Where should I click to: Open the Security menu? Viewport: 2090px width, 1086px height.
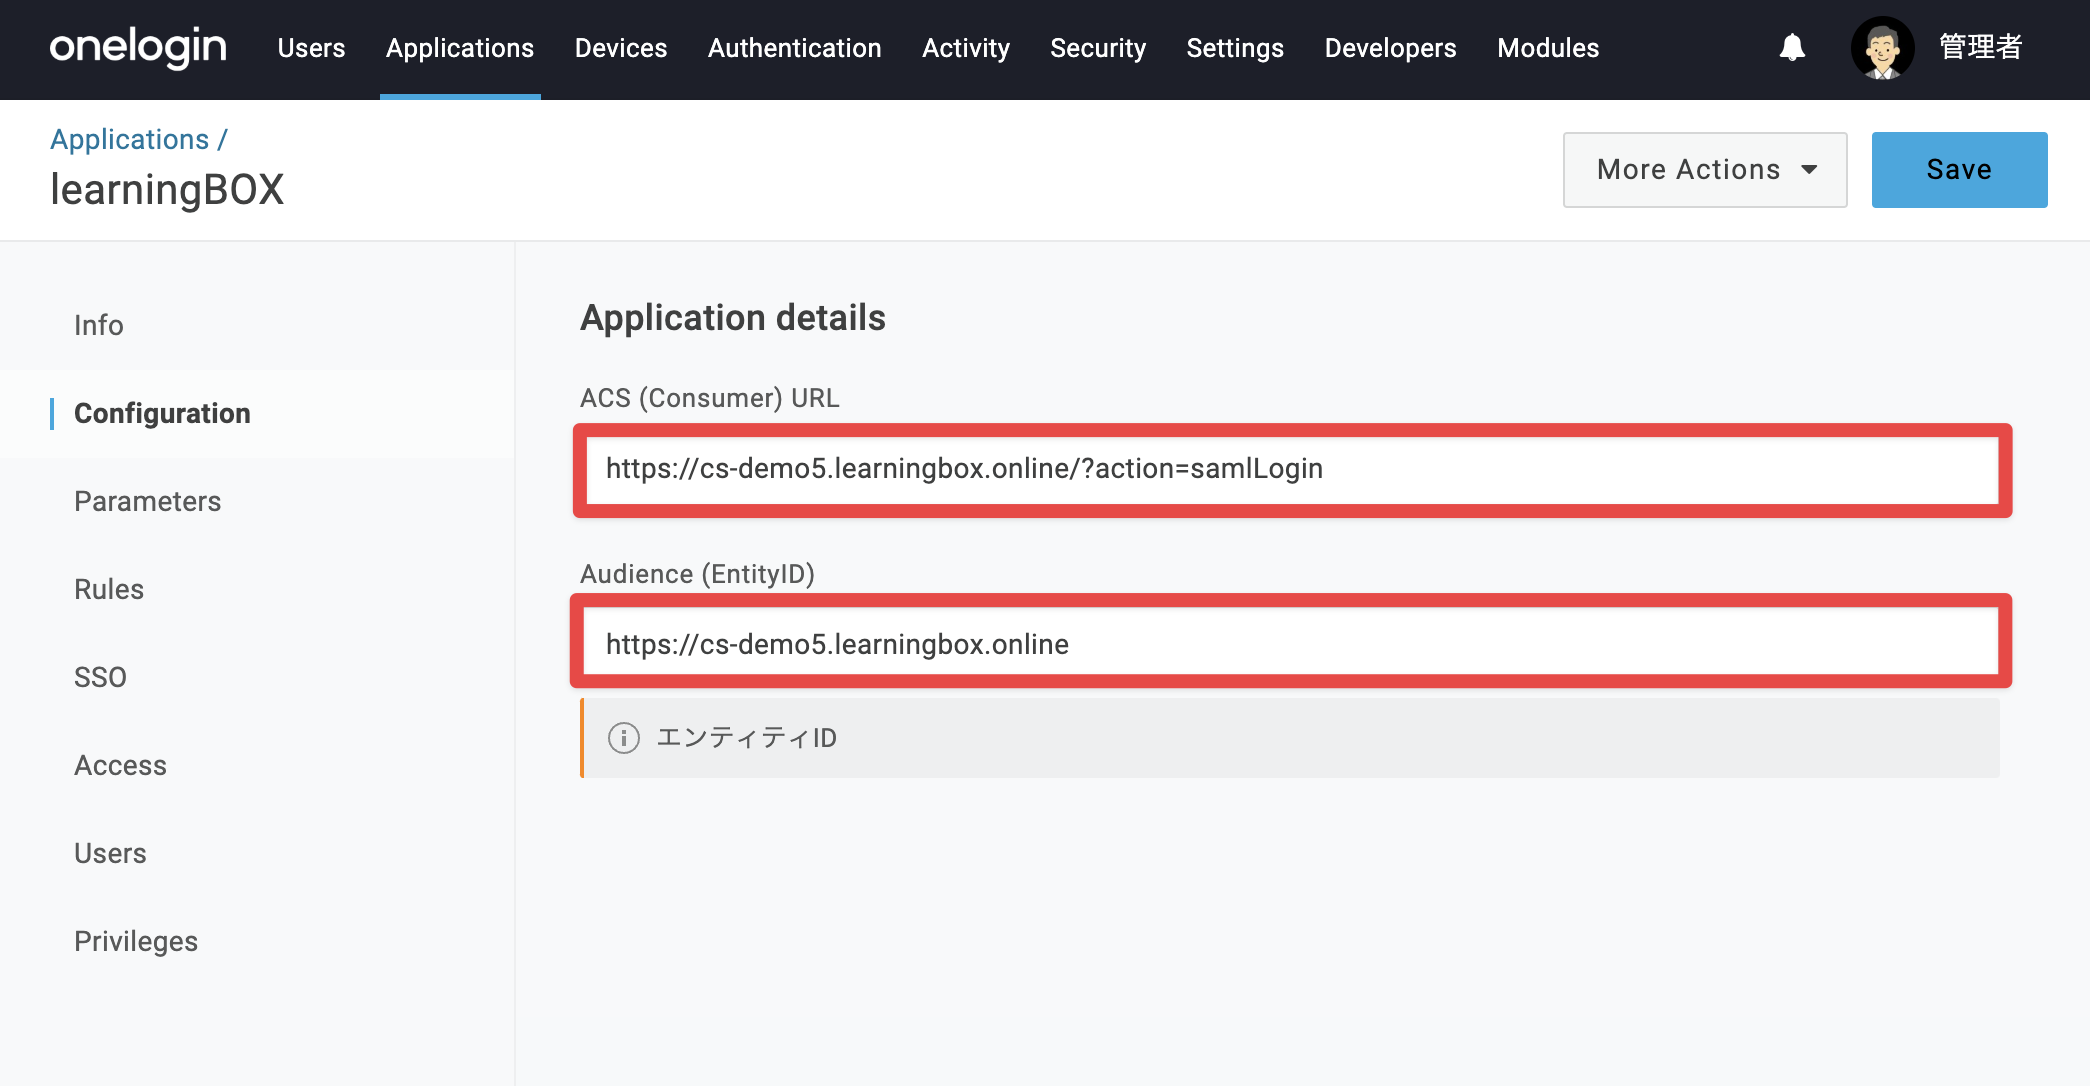(1098, 48)
